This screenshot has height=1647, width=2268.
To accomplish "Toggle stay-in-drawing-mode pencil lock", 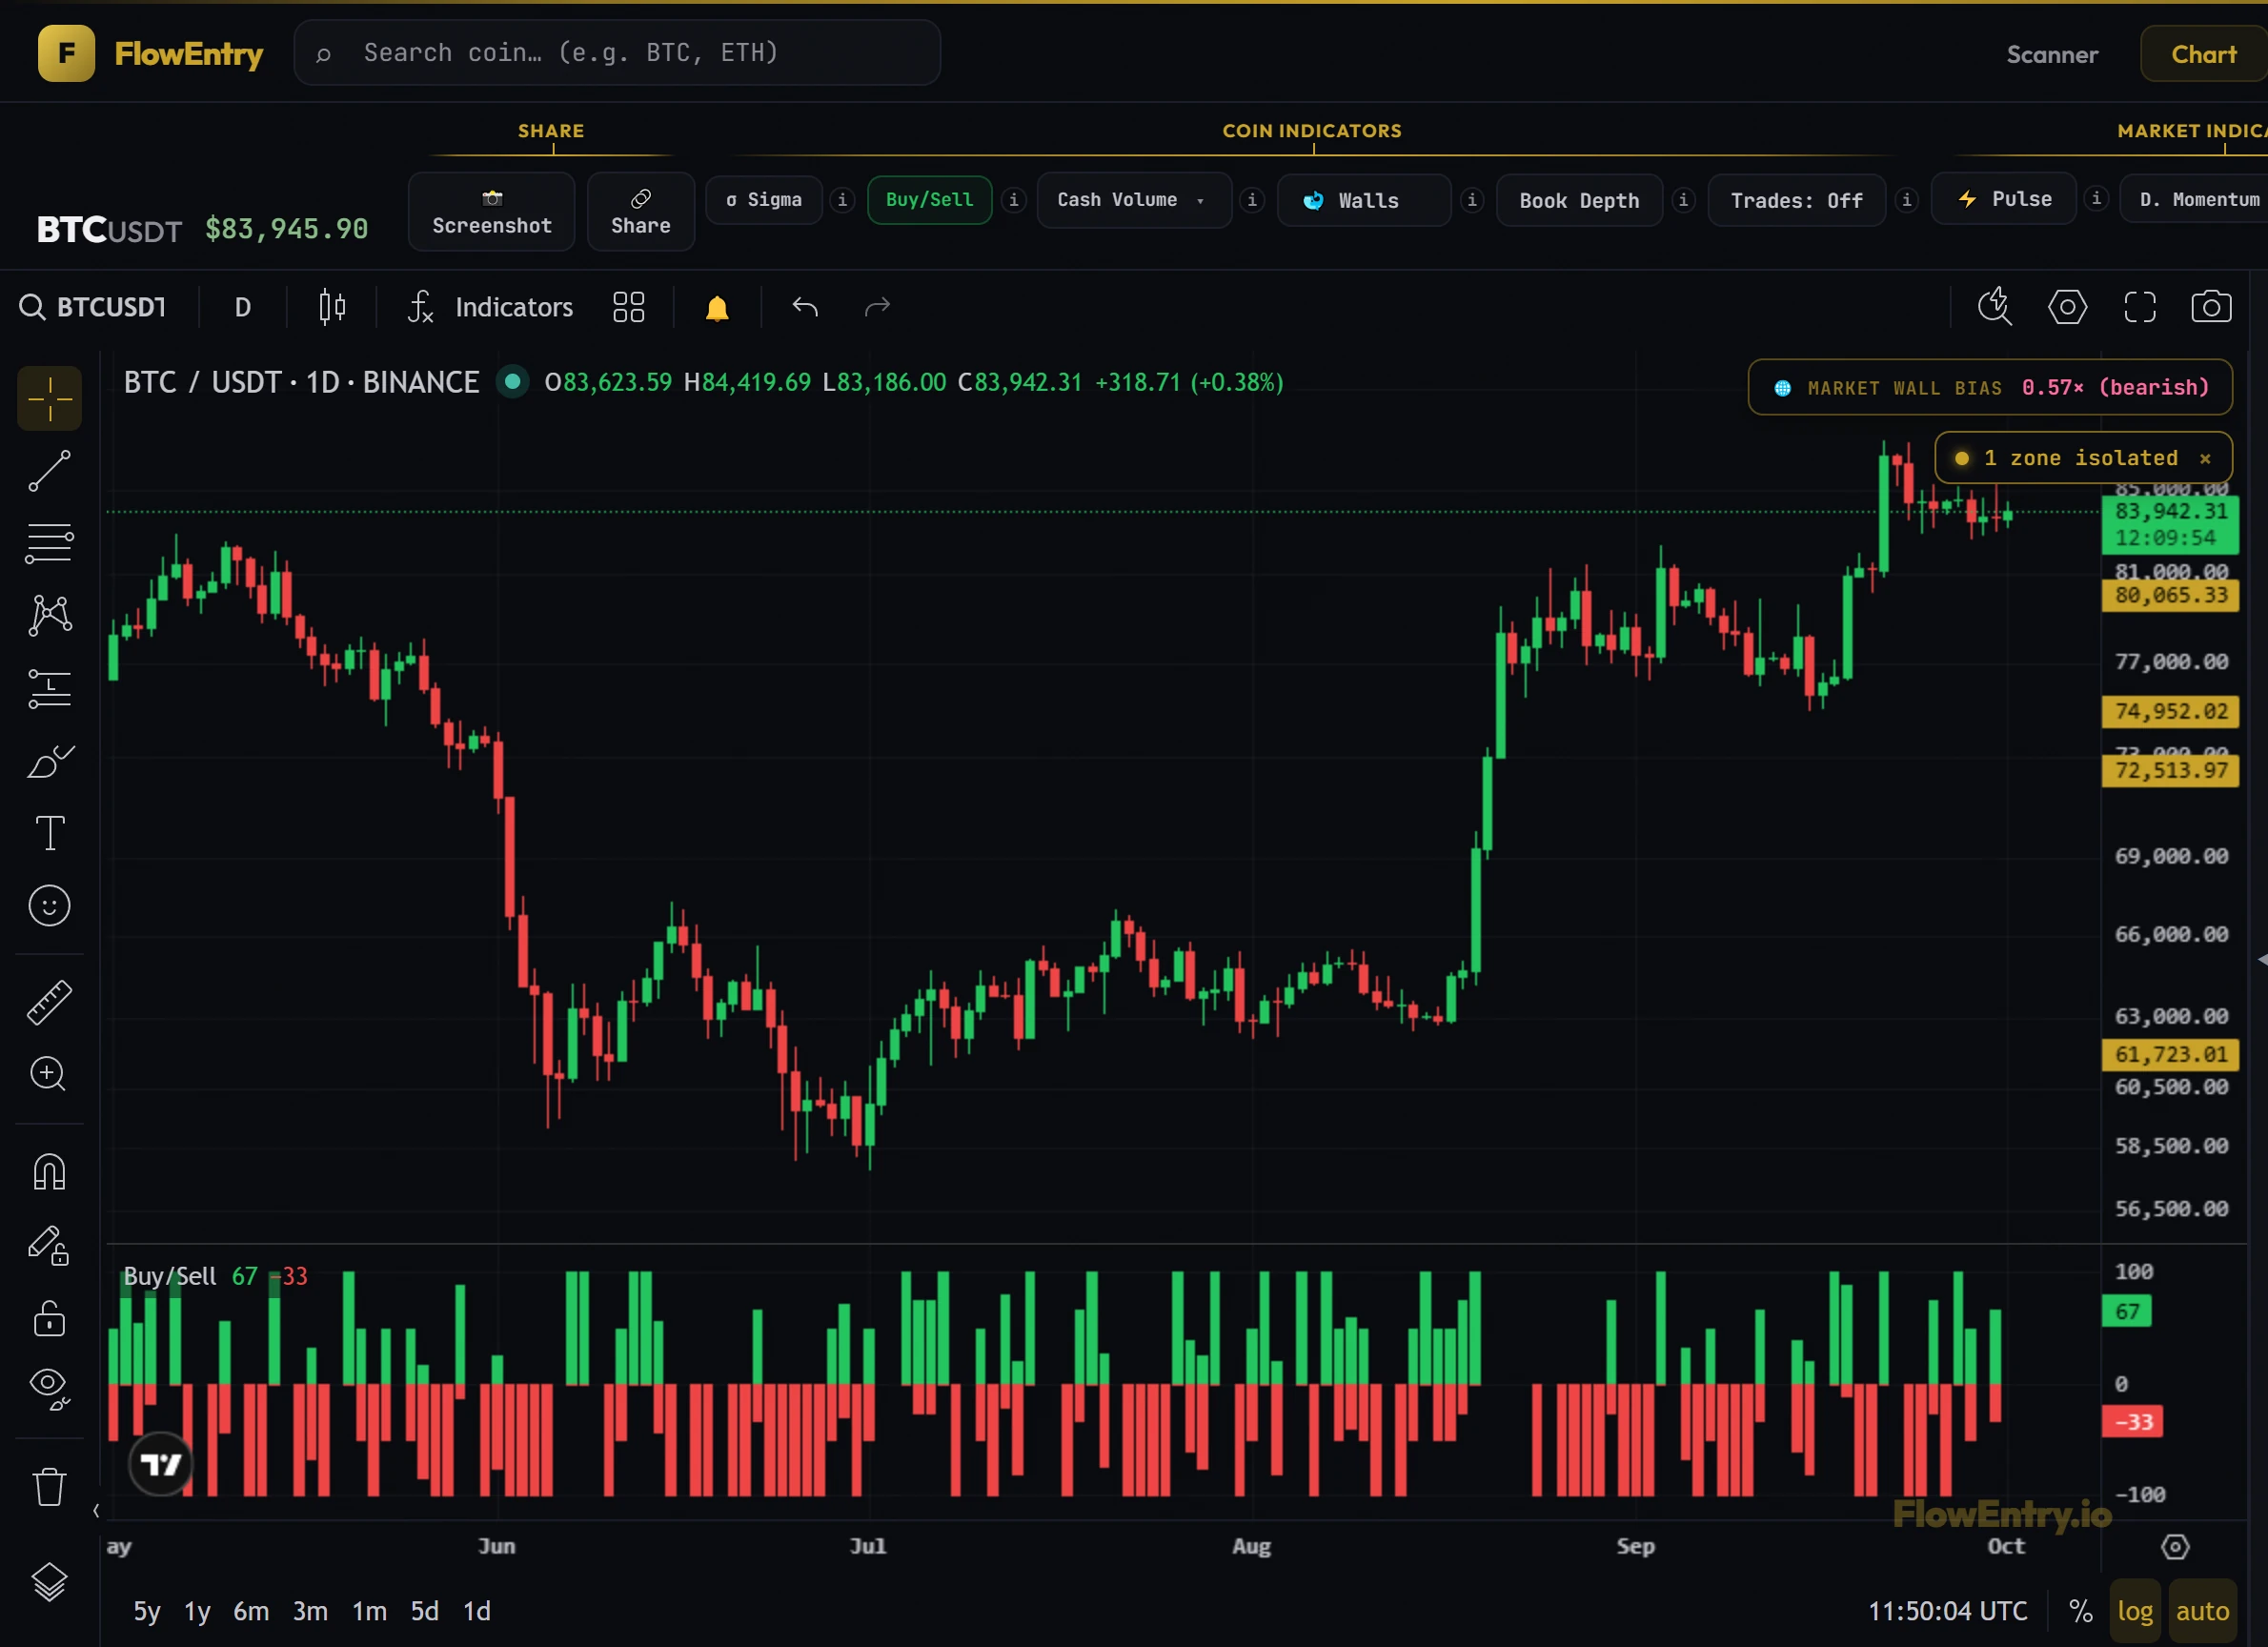I will coord(49,1246).
